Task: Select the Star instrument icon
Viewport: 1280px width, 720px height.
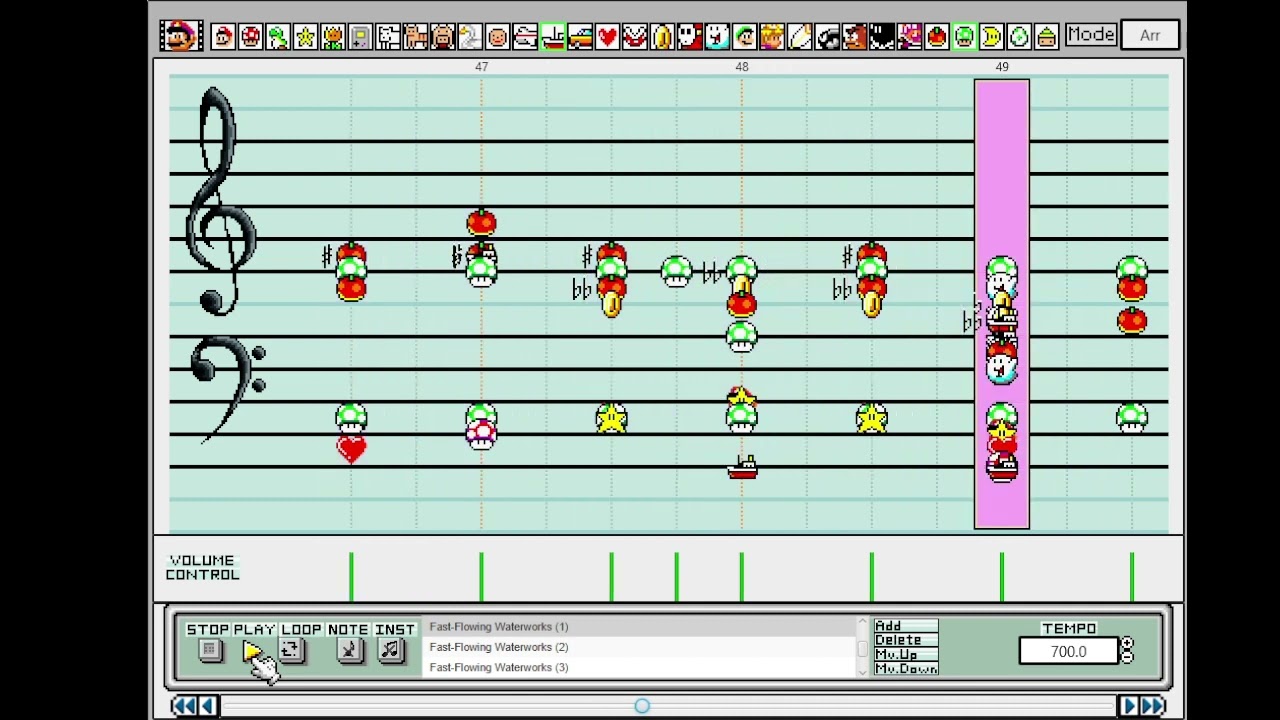Action: coord(306,37)
